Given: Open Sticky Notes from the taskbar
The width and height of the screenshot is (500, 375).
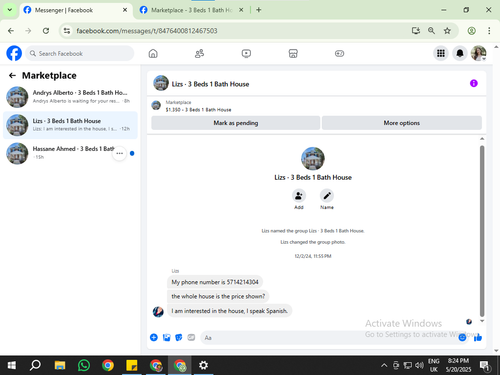Looking at the screenshot, I should tap(132, 365).
